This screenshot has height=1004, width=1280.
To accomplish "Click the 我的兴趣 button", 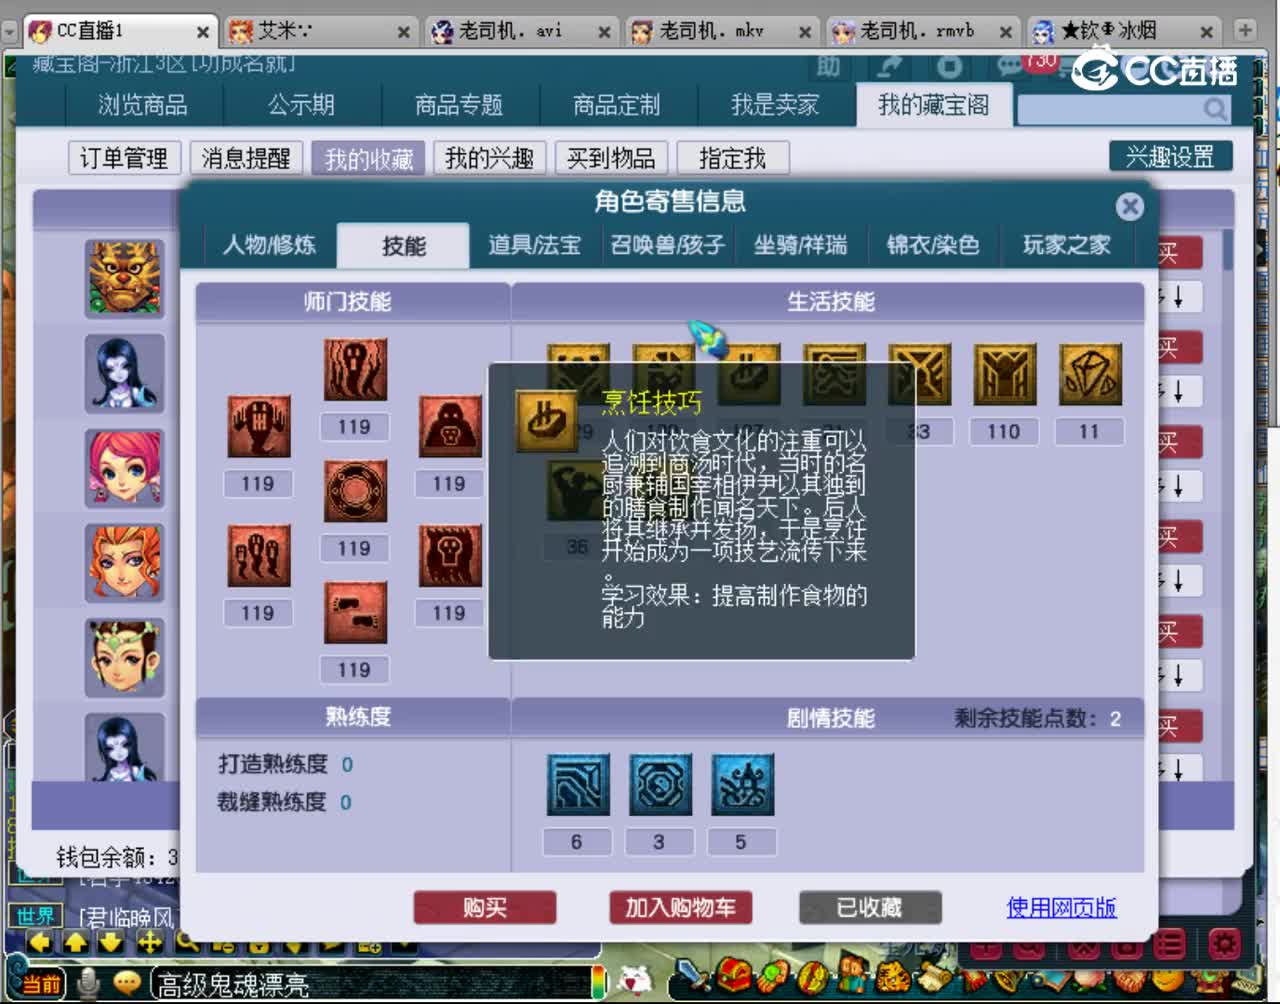I will click(x=489, y=158).
